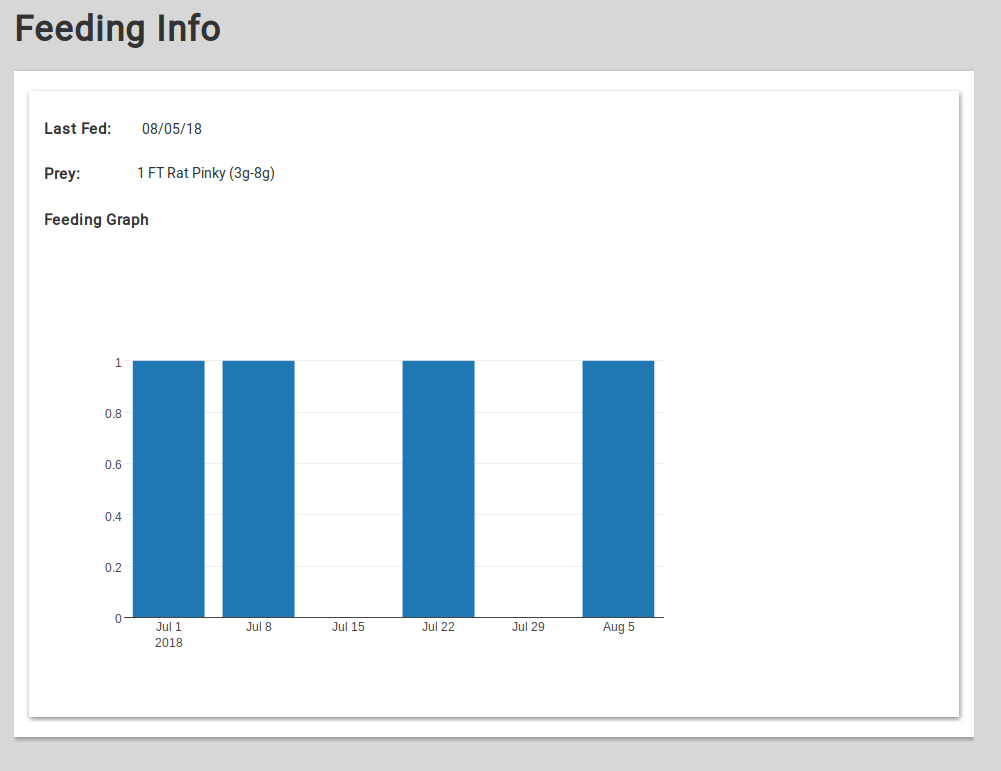The height and width of the screenshot is (771, 1001).
Task: Click the Aug 5 axis label
Action: pos(618,626)
